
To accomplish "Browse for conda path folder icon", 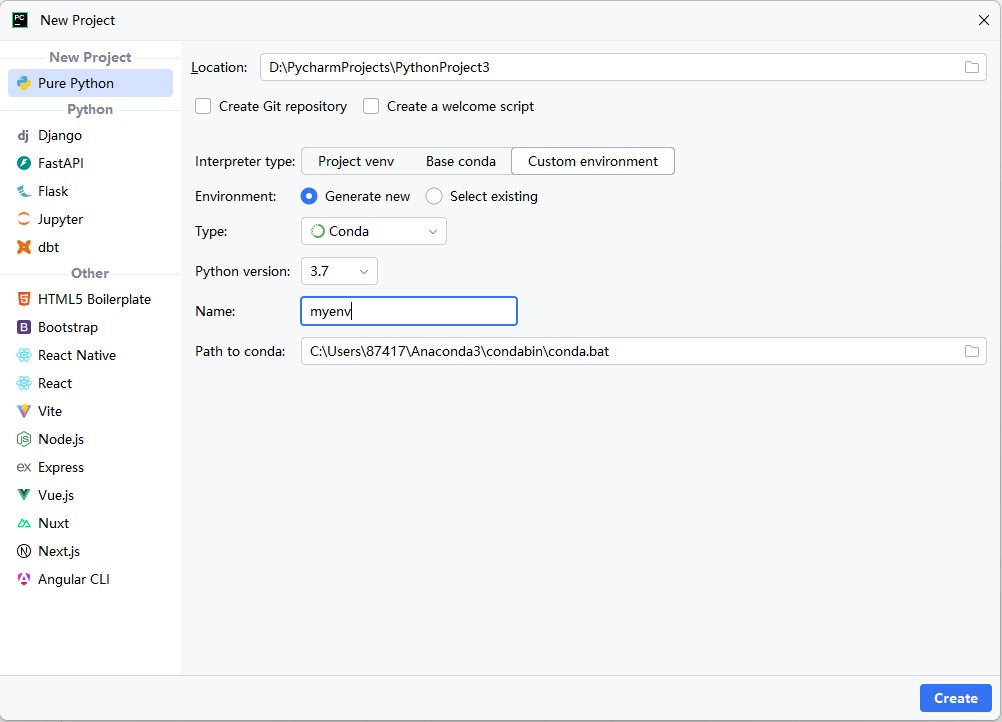I will [x=971, y=351].
